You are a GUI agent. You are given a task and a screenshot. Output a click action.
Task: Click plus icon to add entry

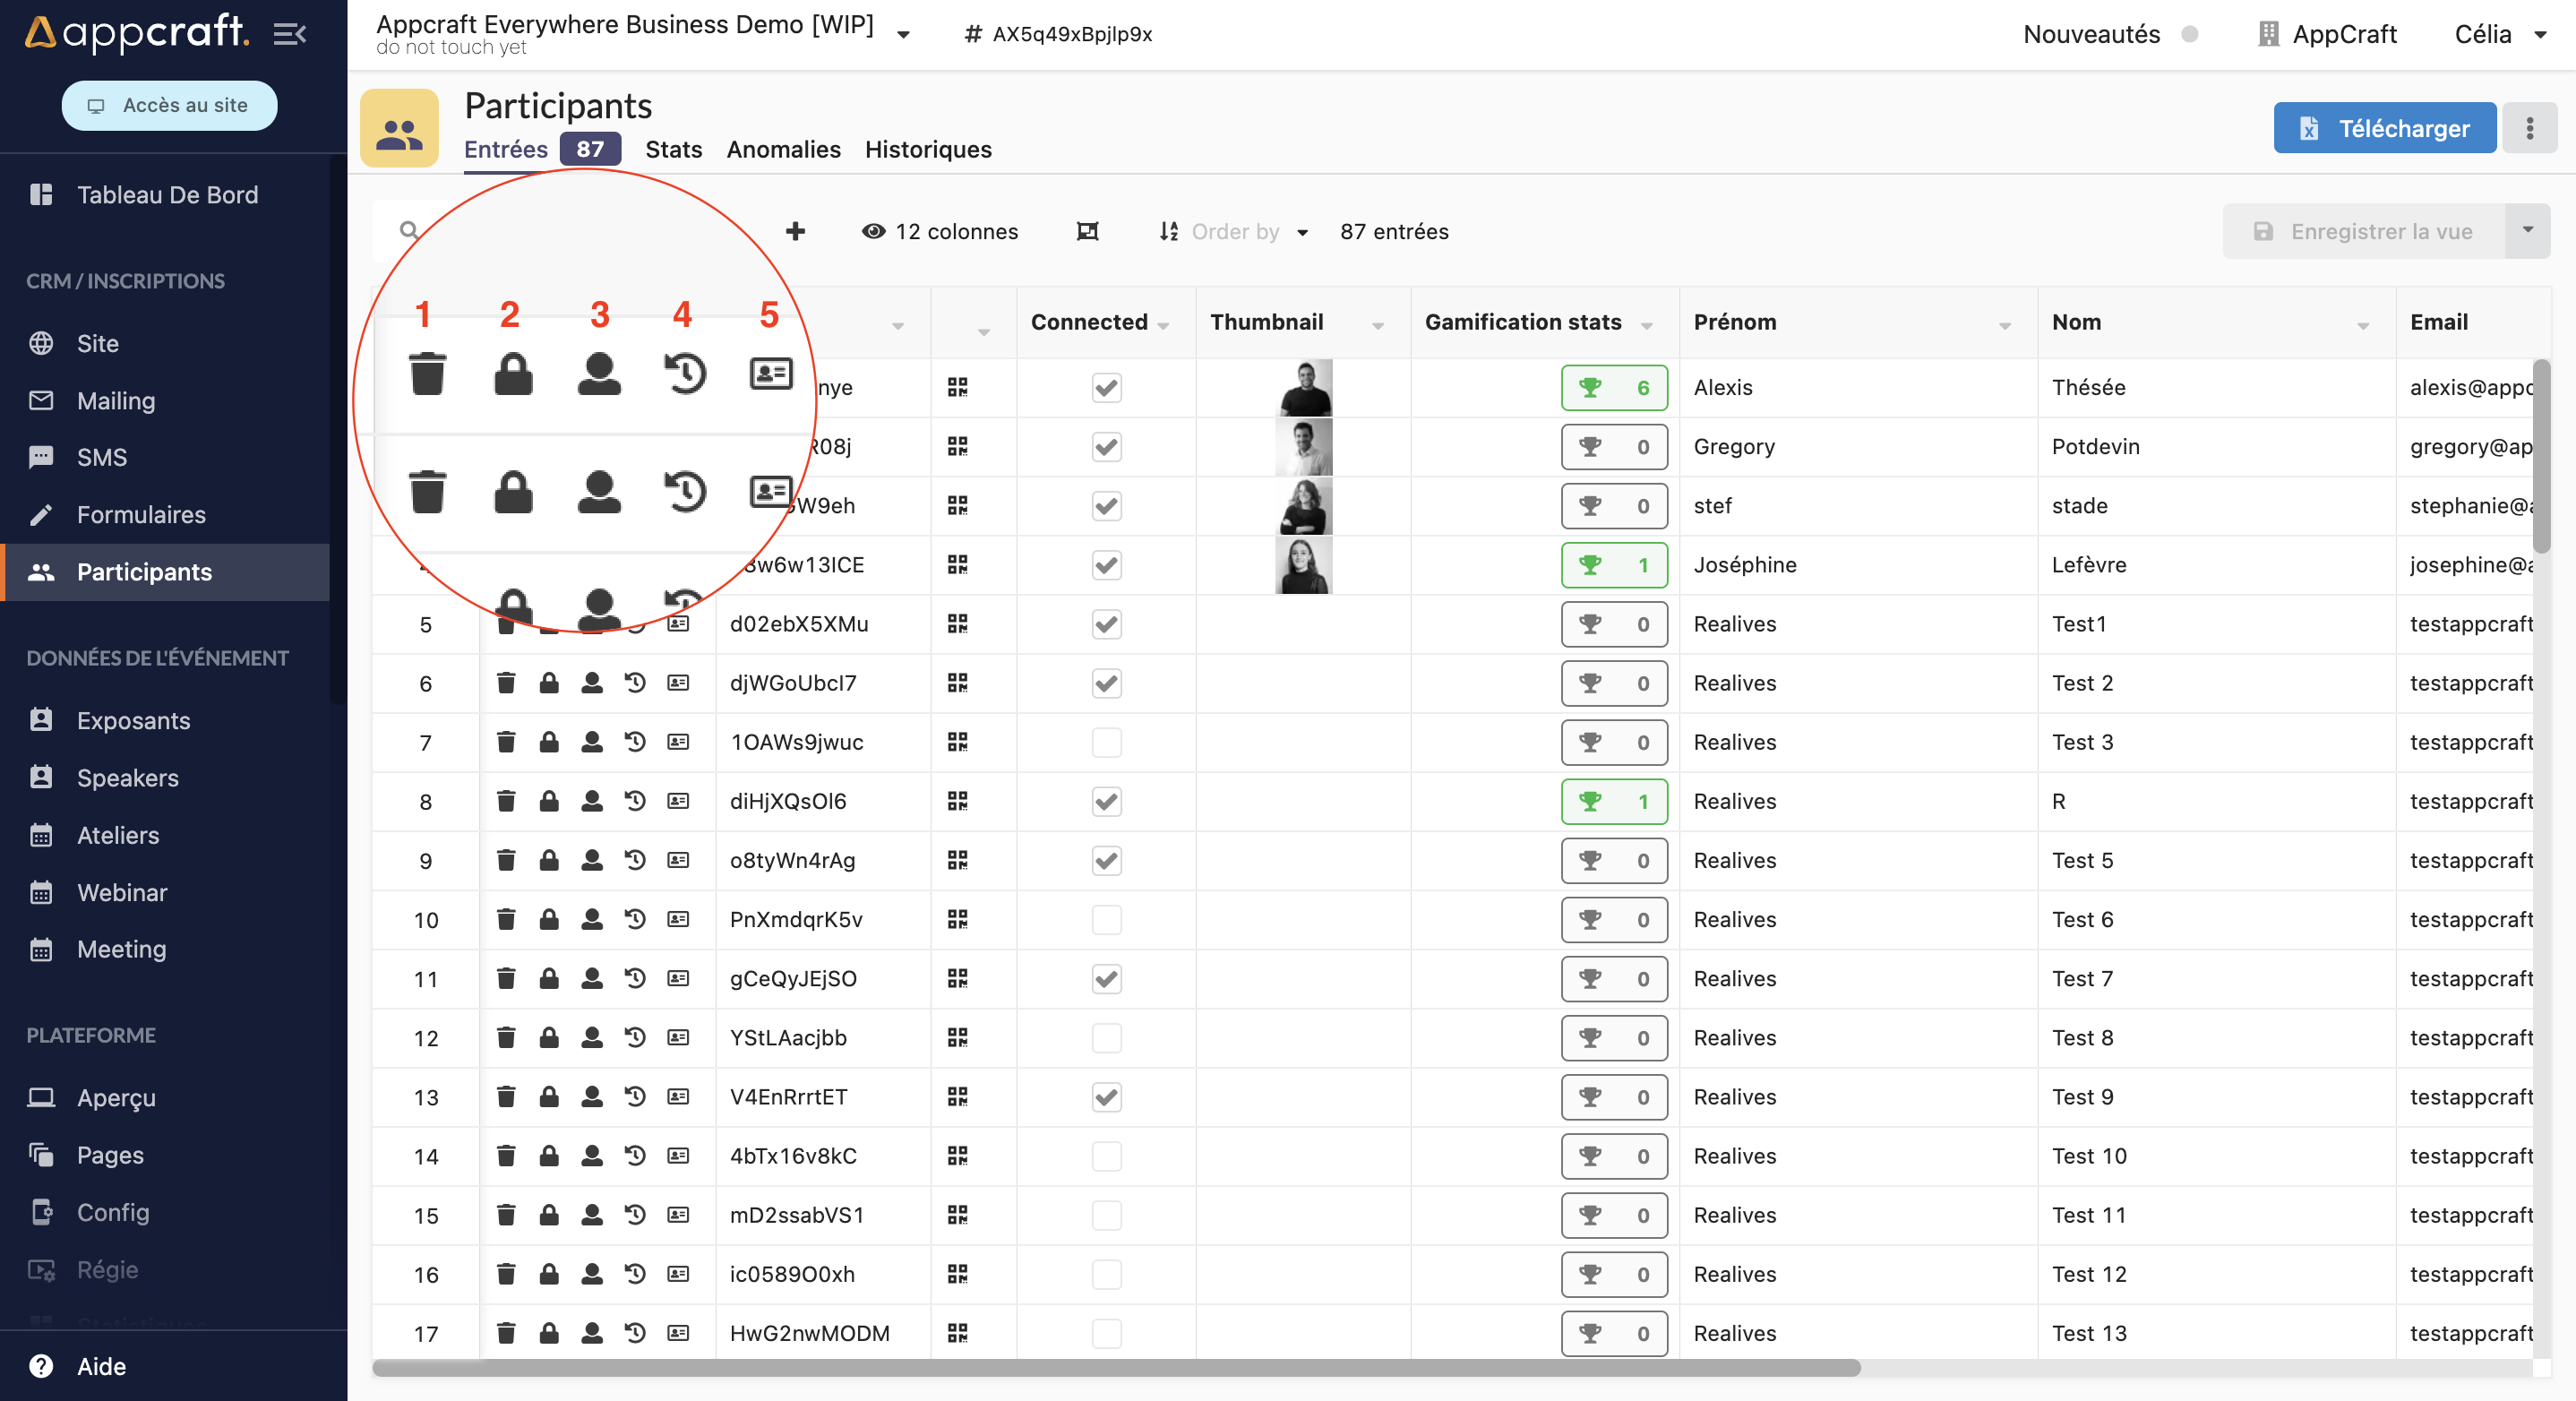(x=795, y=231)
